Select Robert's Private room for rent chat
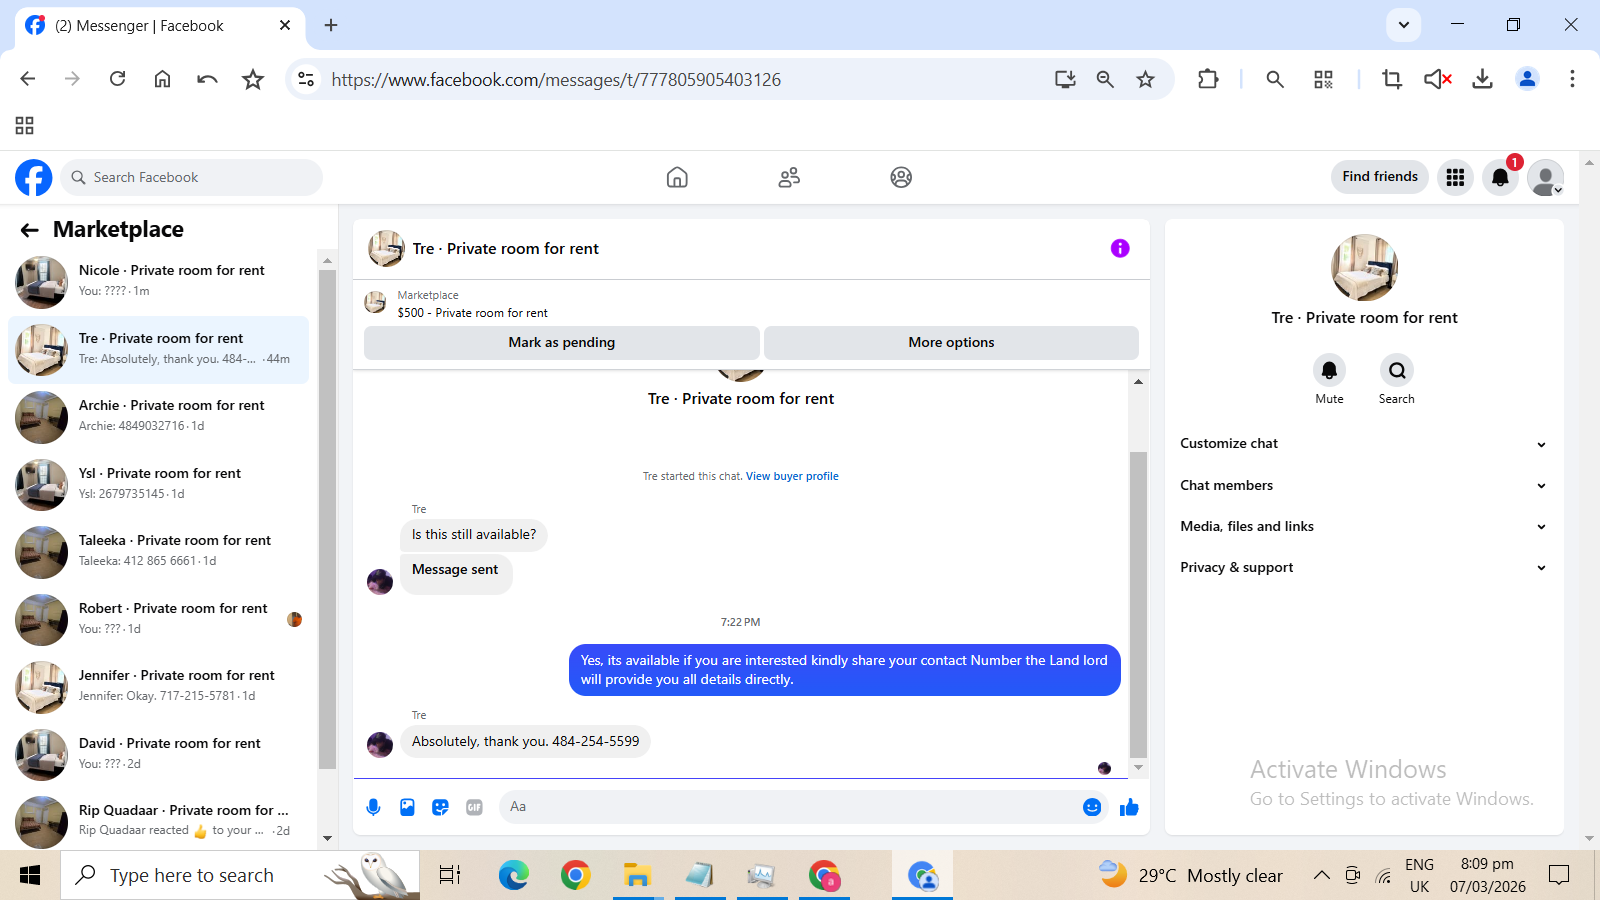Image resolution: width=1600 pixels, height=900 pixels. (158, 620)
